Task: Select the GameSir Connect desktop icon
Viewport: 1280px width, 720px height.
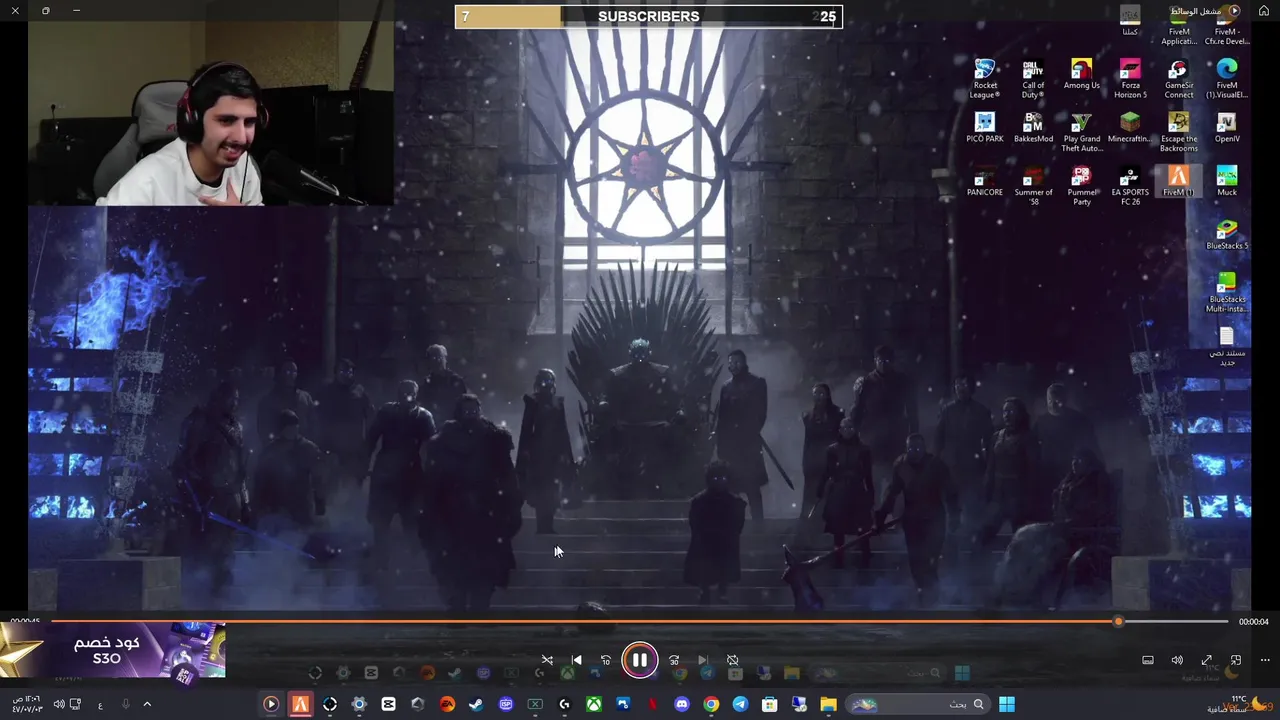Action: [1178, 78]
